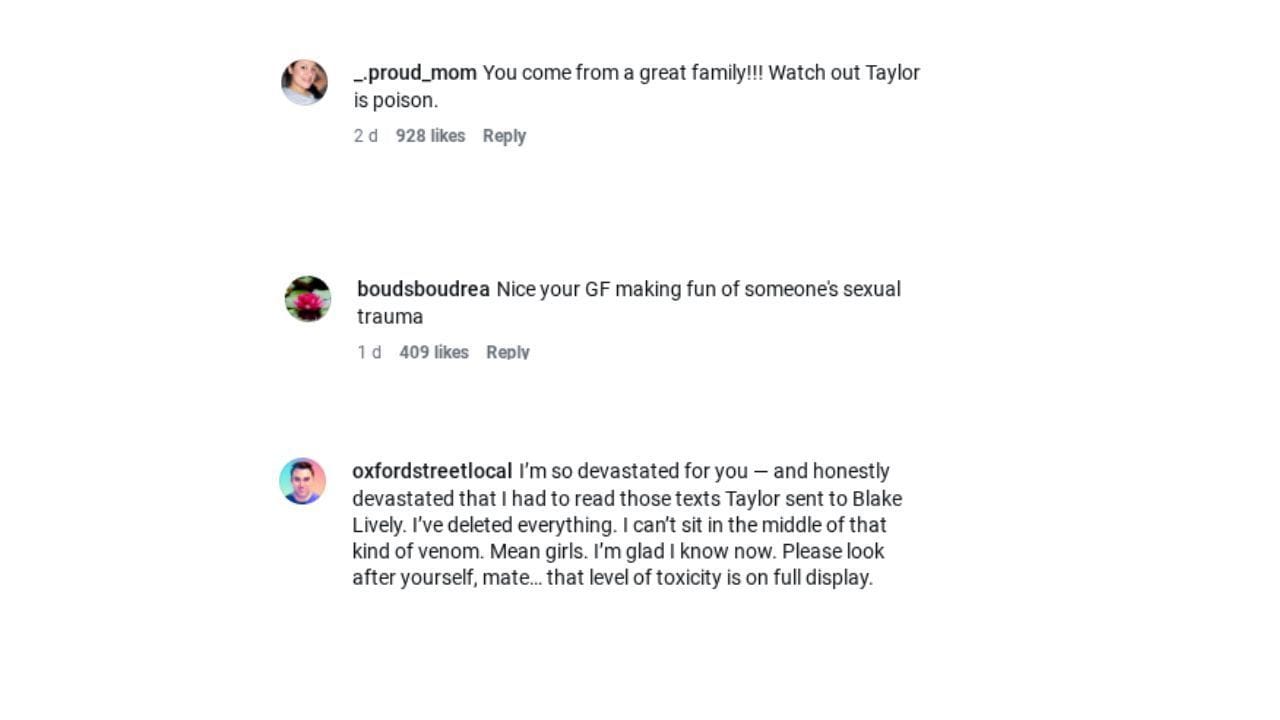Open oxfordstreetlocal's profile via username
Image resolution: width=1280 pixels, height=720 pixels.
click(432, 470)
